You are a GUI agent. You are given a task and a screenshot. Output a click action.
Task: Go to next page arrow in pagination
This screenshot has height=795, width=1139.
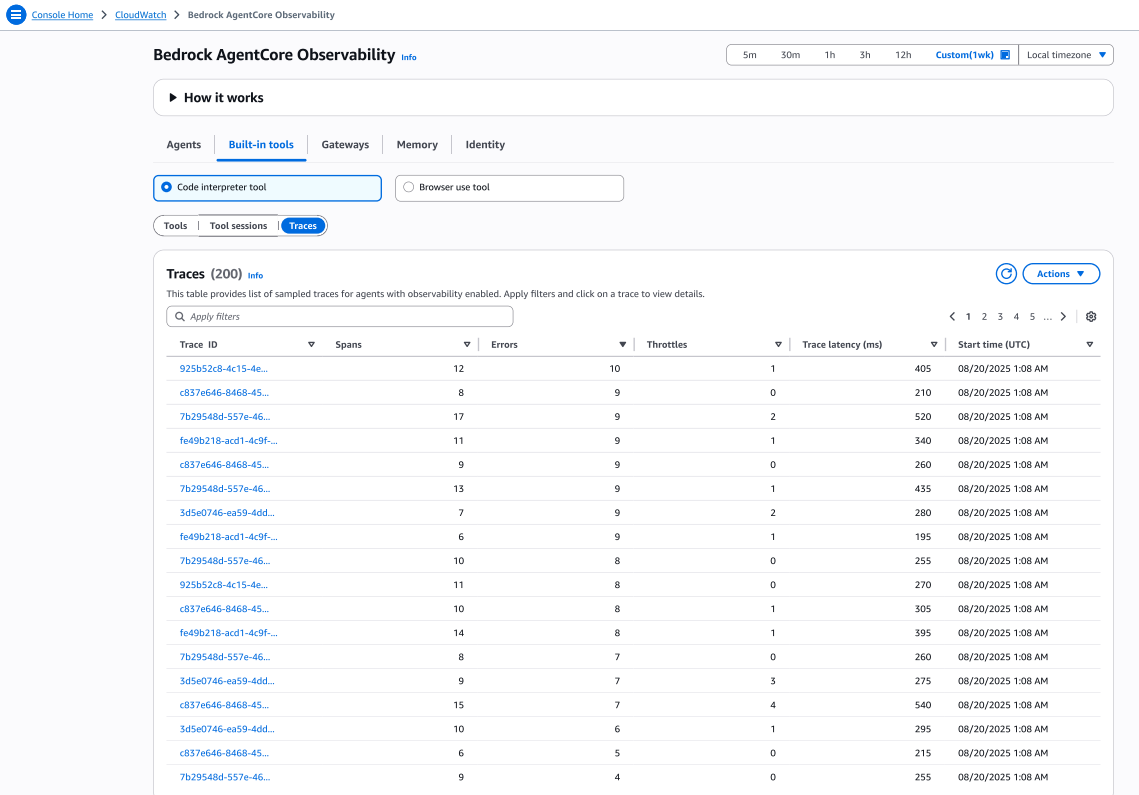coord(1063,317)
